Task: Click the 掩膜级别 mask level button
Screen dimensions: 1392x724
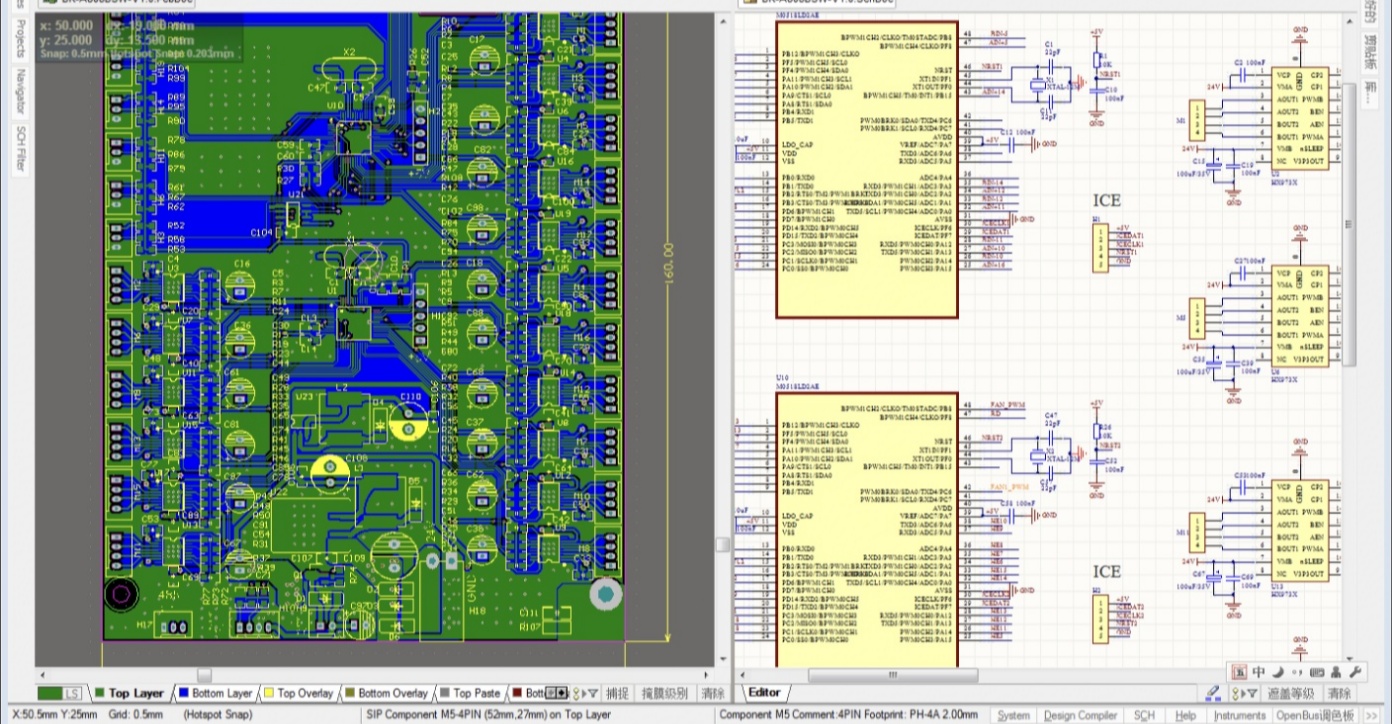Action: click(x=665, y=693)
